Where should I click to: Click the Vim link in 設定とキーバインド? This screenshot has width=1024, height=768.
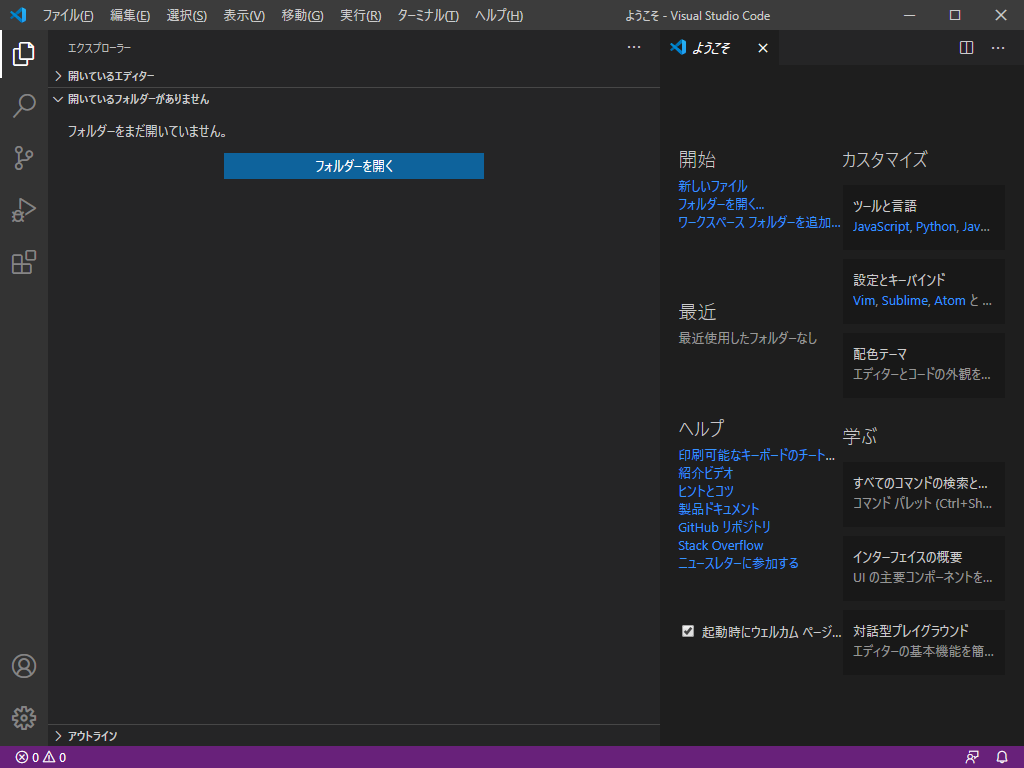point(864,300)
